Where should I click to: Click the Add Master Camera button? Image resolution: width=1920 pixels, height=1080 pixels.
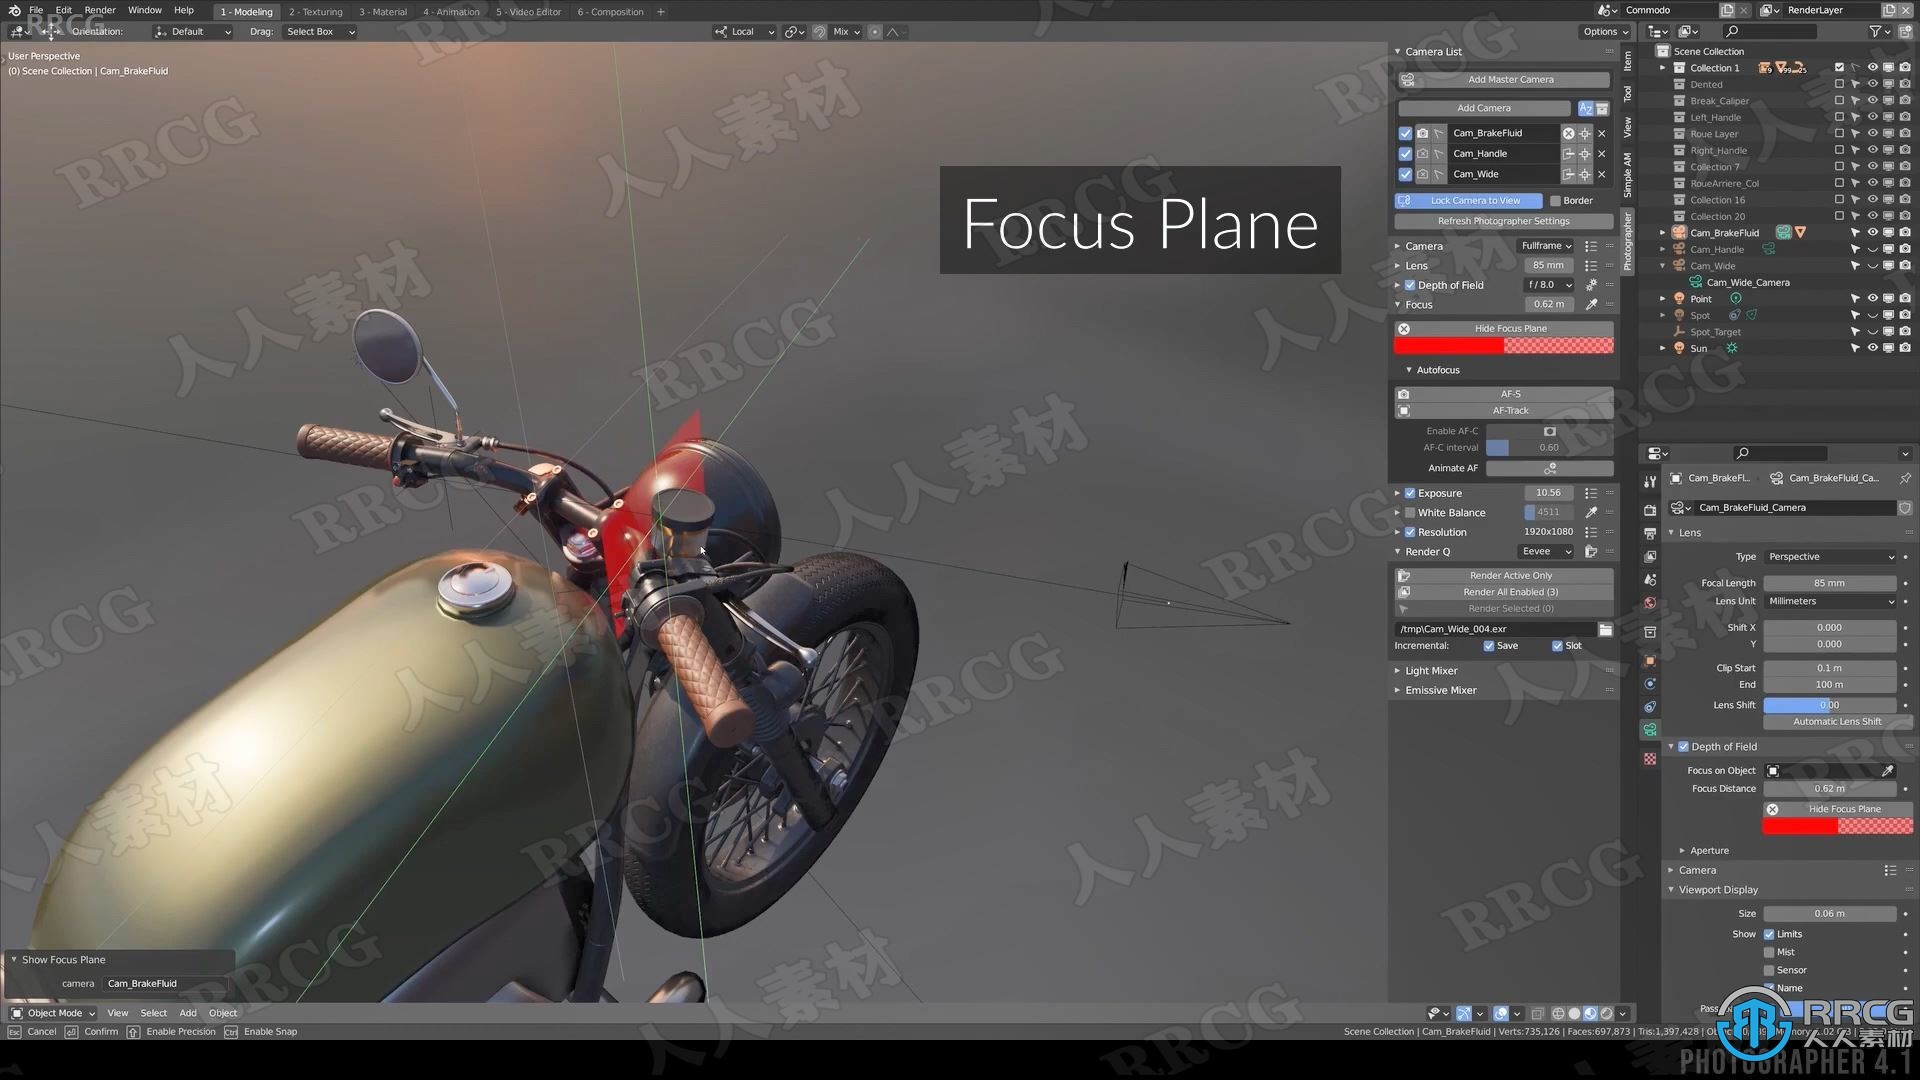tap(1510, 79)
